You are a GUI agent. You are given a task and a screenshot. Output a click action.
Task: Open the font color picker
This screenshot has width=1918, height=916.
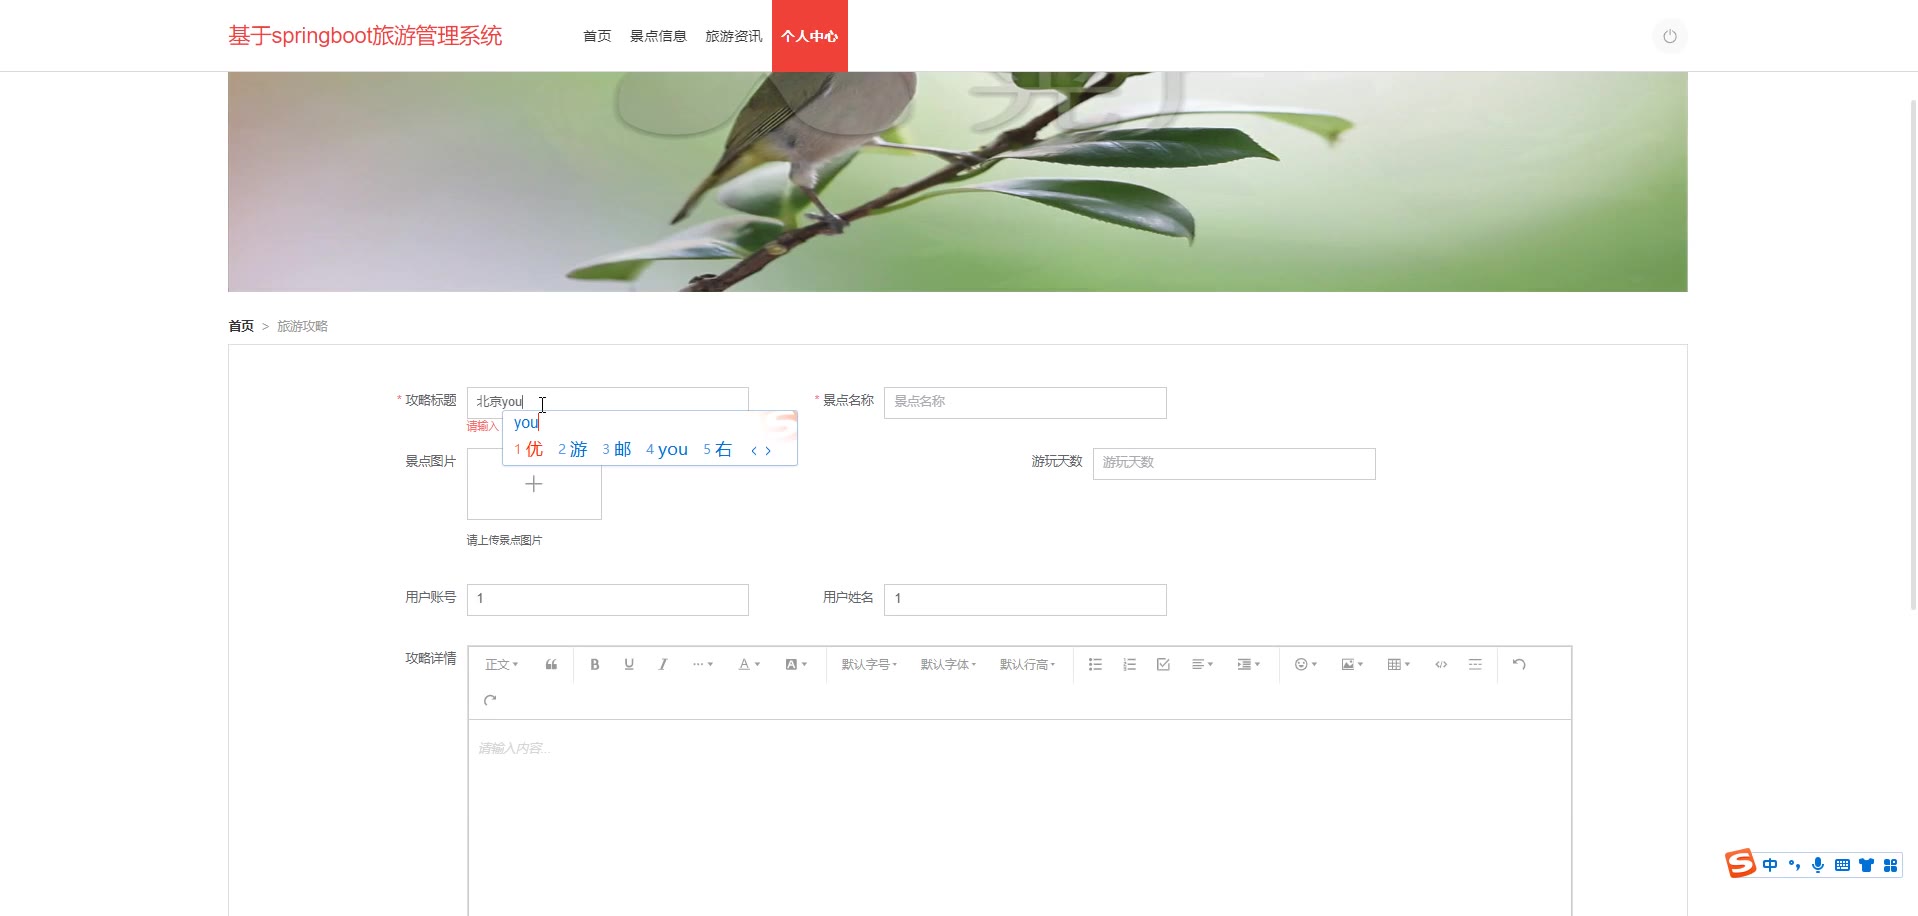(749, 665)
